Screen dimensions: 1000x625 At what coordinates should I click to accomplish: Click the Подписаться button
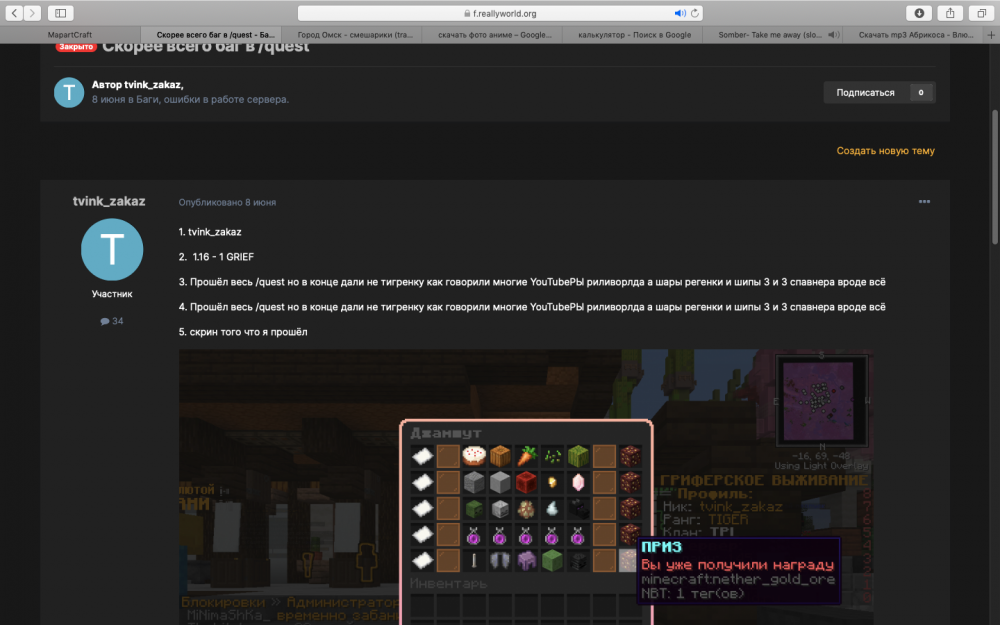tap(865, 92)
